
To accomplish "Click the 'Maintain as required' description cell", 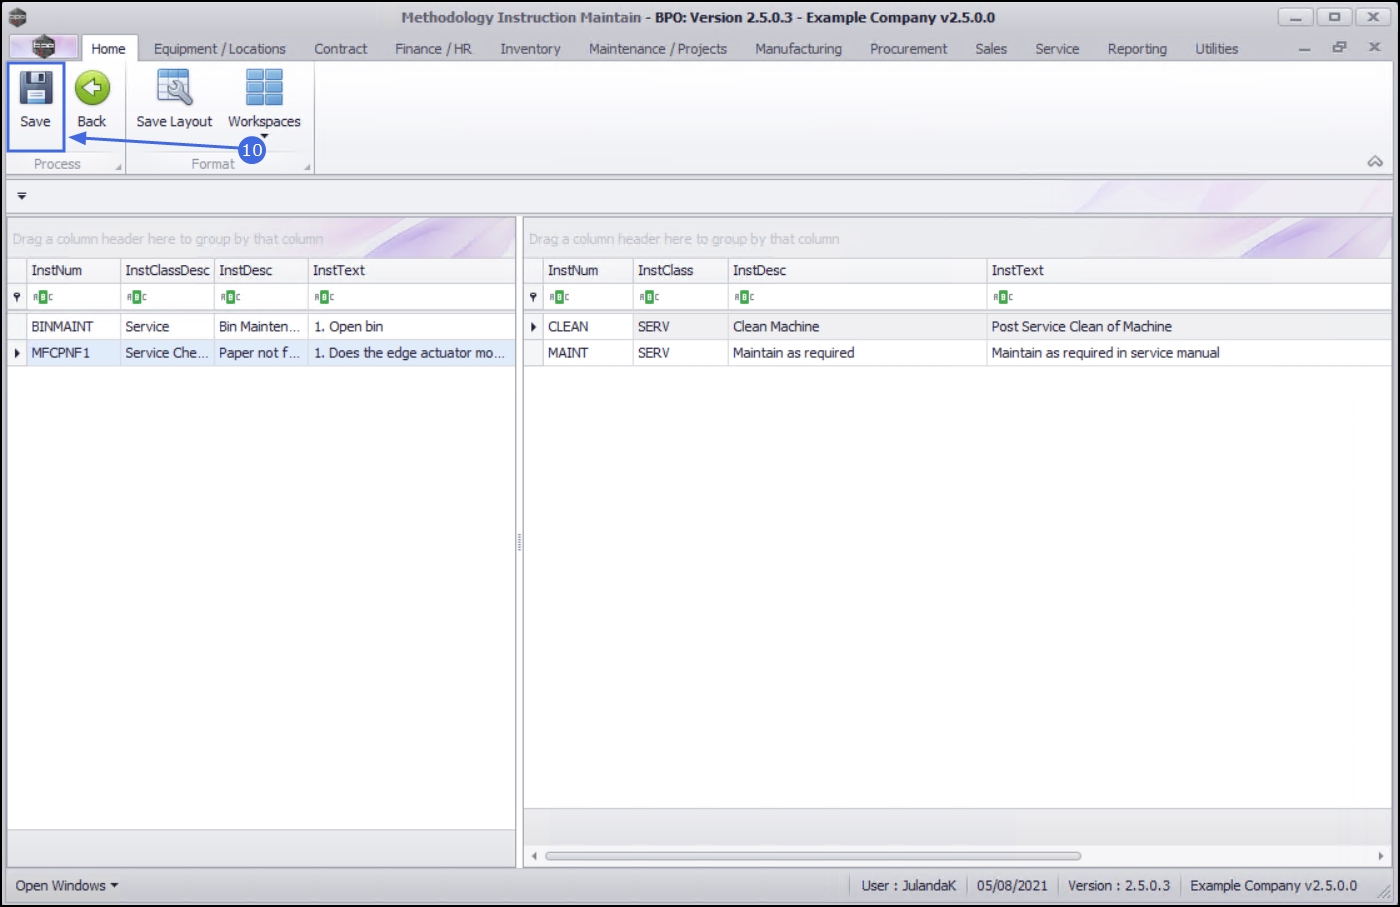I will [x=857, y=352].
